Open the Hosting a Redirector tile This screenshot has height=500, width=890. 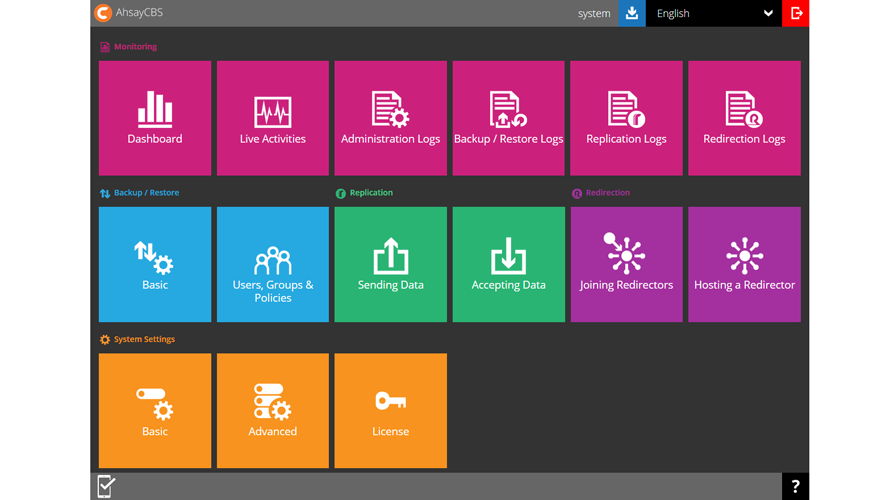[744, 264]
